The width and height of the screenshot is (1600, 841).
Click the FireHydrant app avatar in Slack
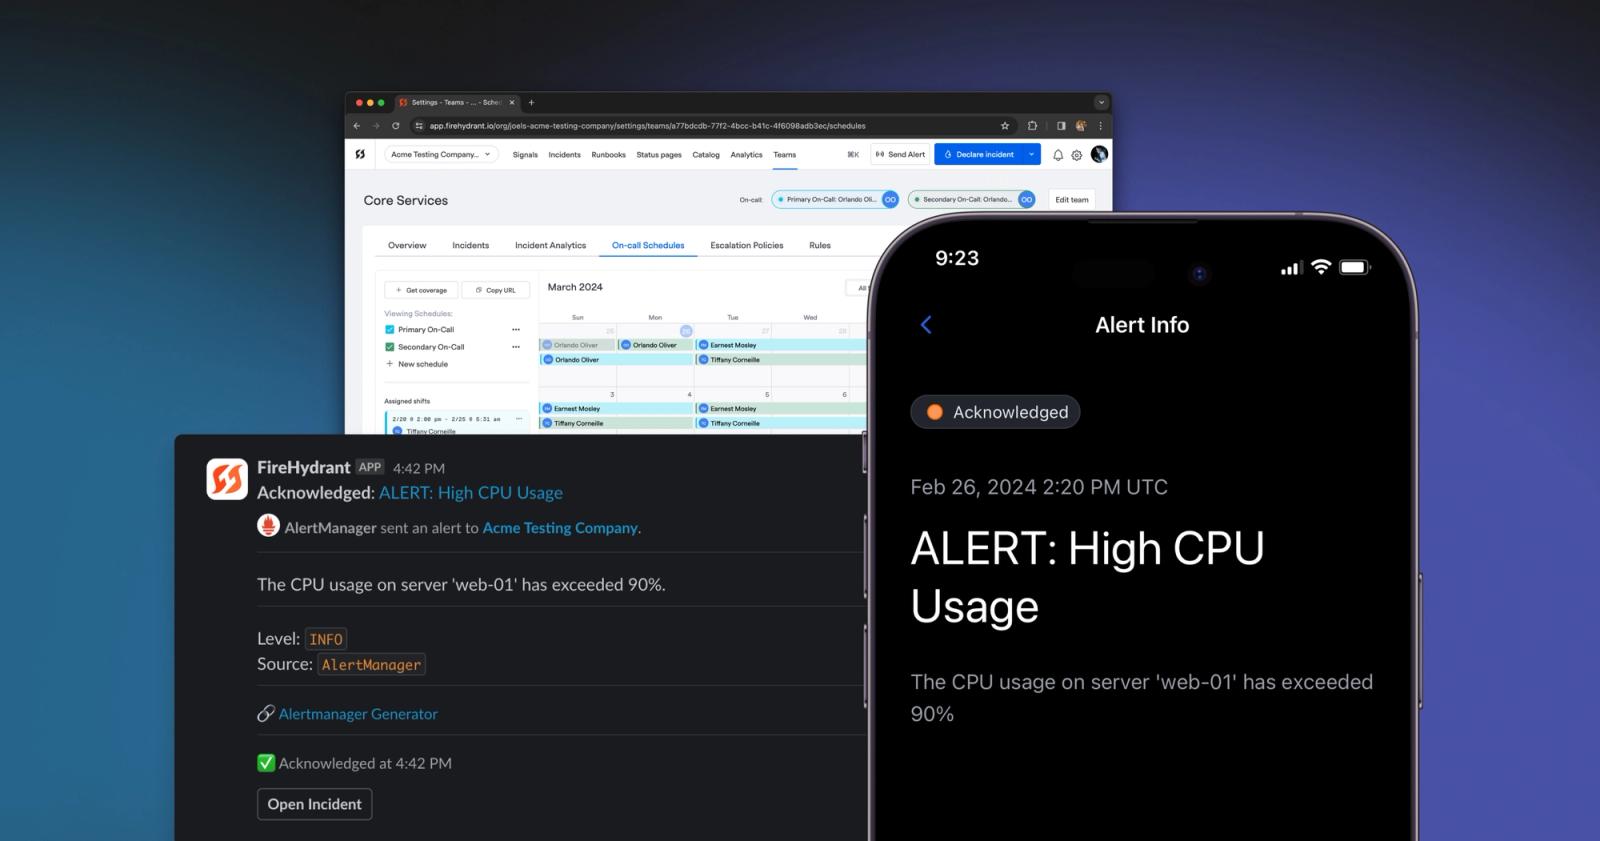click(227, 479)
